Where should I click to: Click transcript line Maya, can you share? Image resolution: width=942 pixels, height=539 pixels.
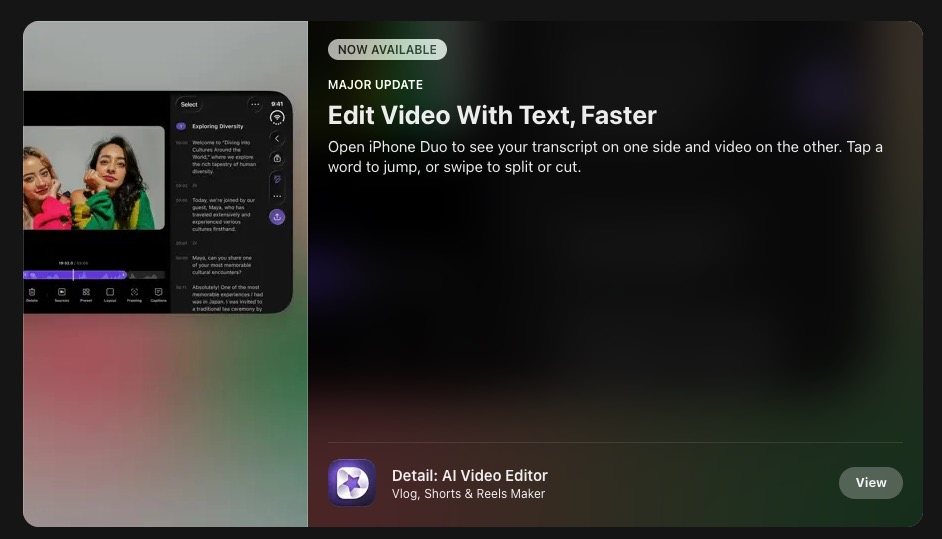click(x=222, y=265)
